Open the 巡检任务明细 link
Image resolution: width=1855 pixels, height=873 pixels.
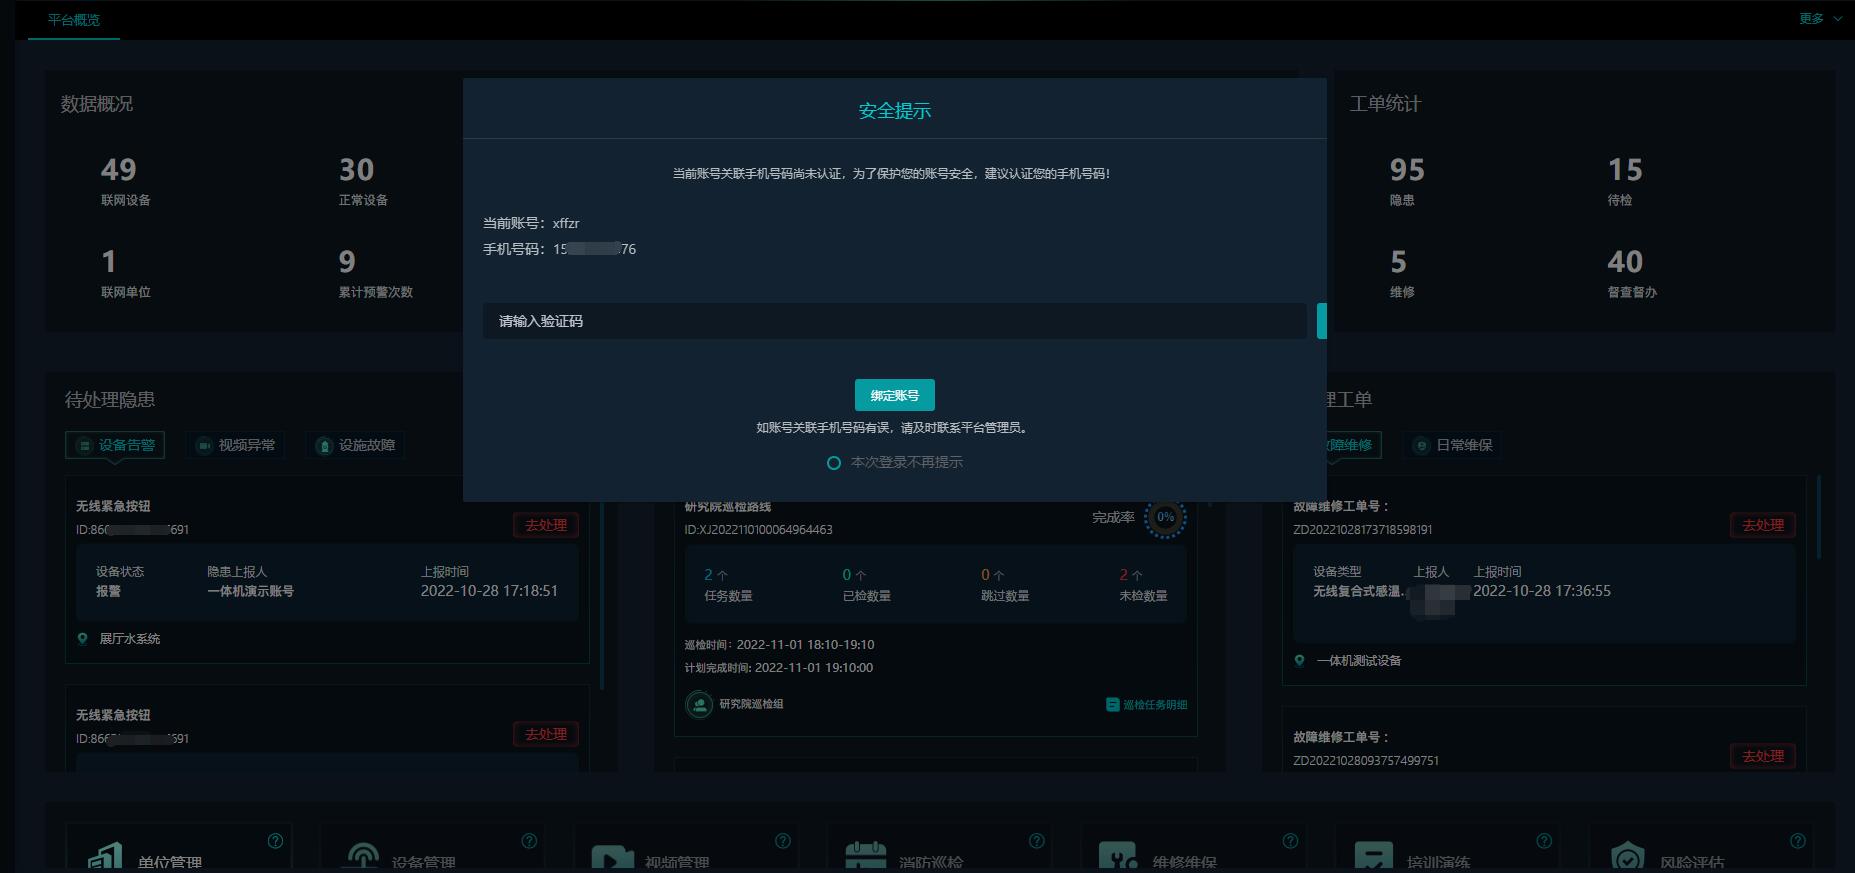[x=1147, y=705]
